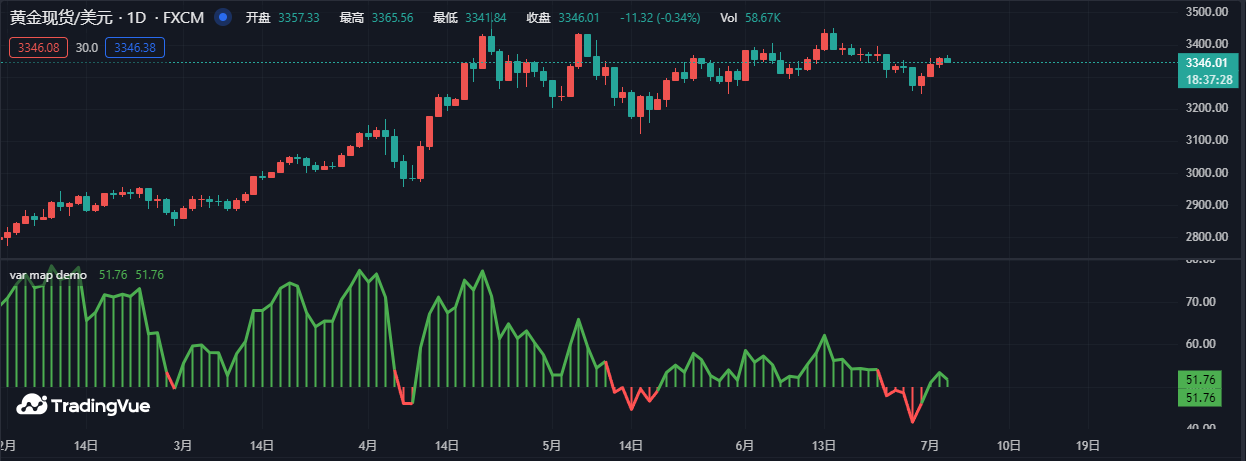Screen dimensions: 1246x461
Task: Click the red sell price 3346.08 button
Action: [x=39, y=47]
